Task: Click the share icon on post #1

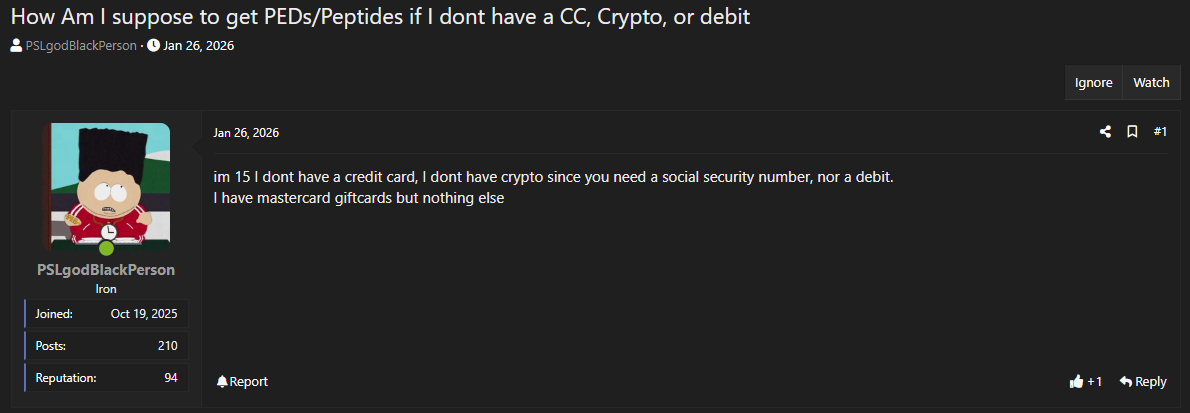Action: click(x=1105, y=132)
